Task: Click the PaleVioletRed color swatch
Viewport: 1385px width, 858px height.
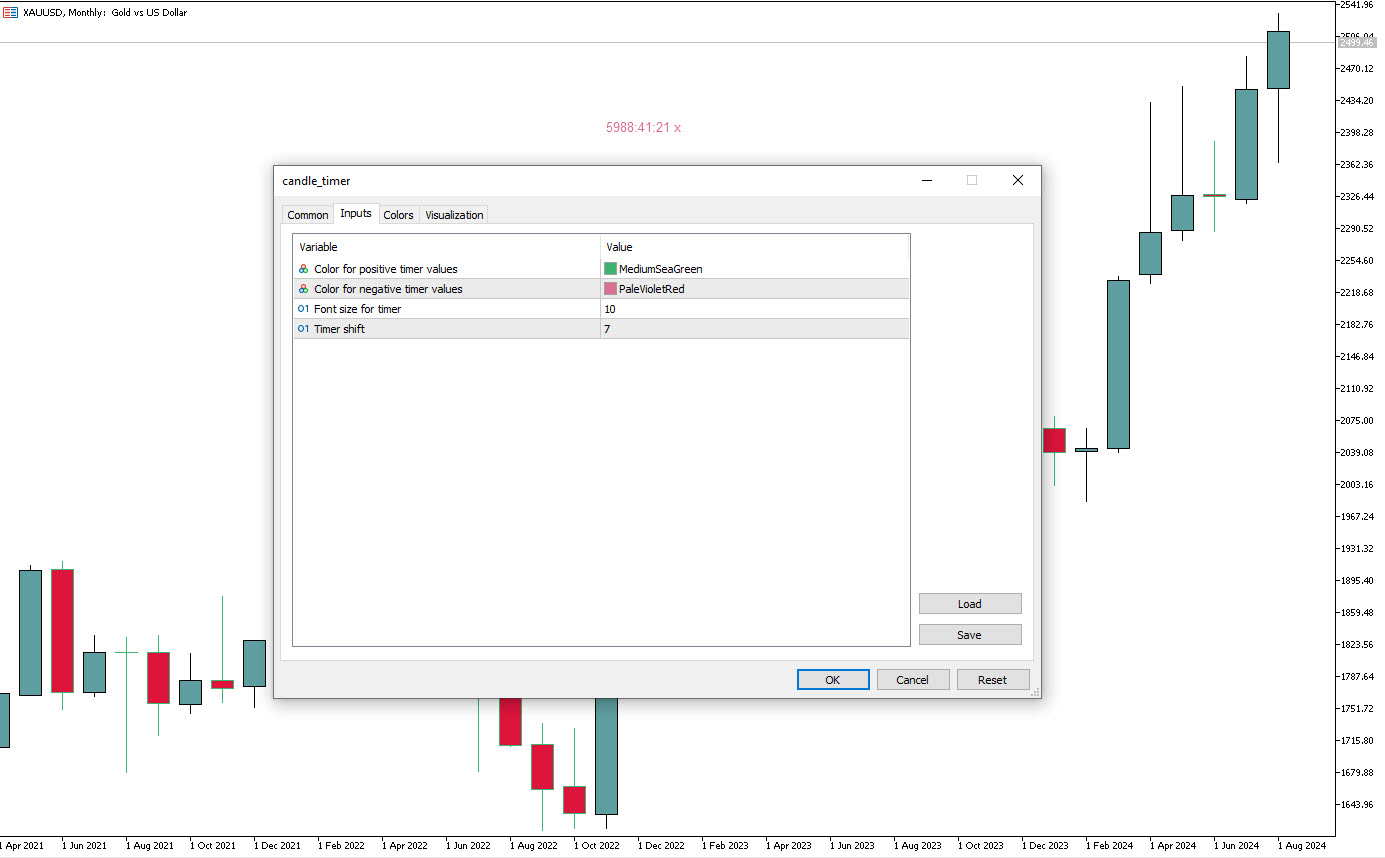Action: pyautogui.click(x=610, y=289)
